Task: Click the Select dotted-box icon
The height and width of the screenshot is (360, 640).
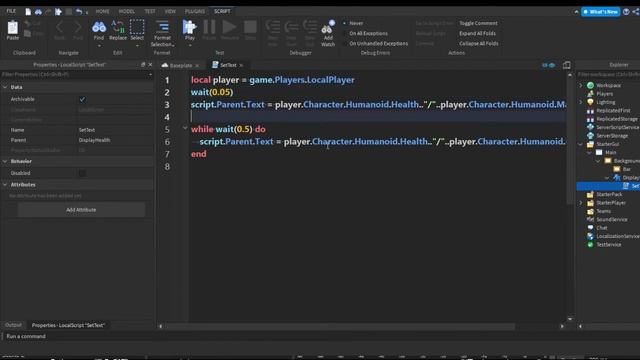Action: tap(137, 27)
